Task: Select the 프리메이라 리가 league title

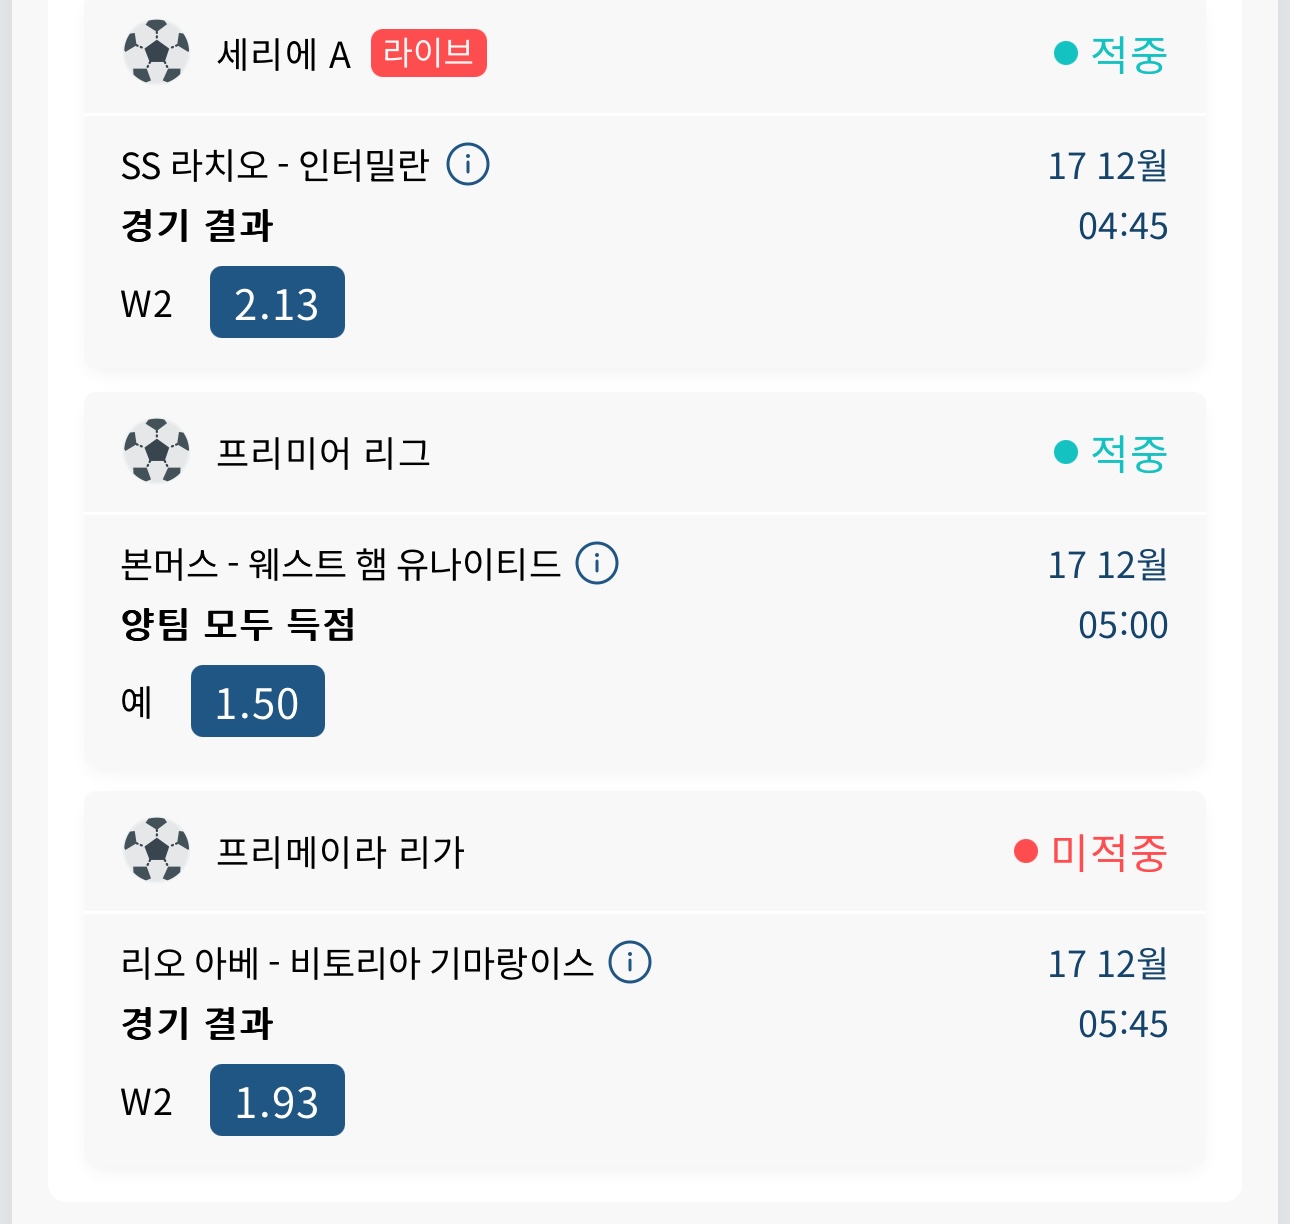Action: [340, 852]
